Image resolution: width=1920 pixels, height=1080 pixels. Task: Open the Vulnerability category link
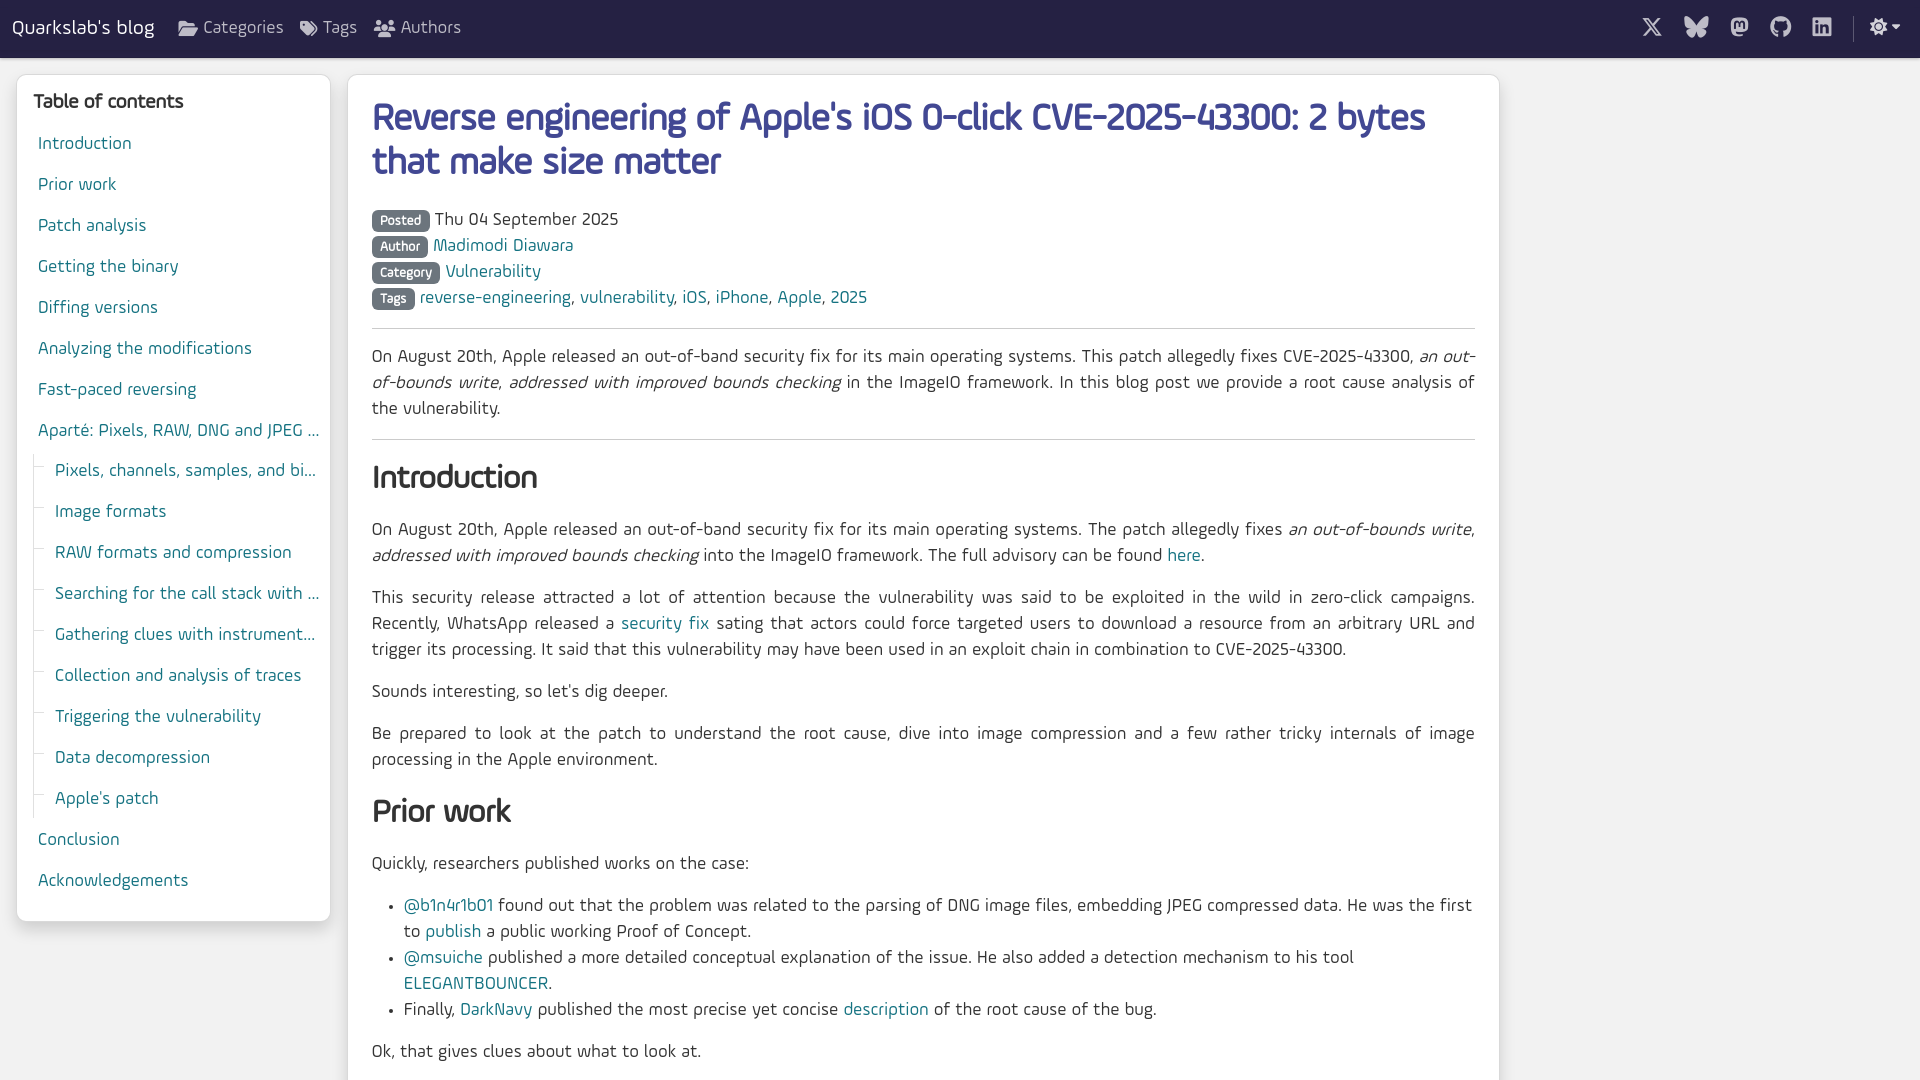click(493, 272)
